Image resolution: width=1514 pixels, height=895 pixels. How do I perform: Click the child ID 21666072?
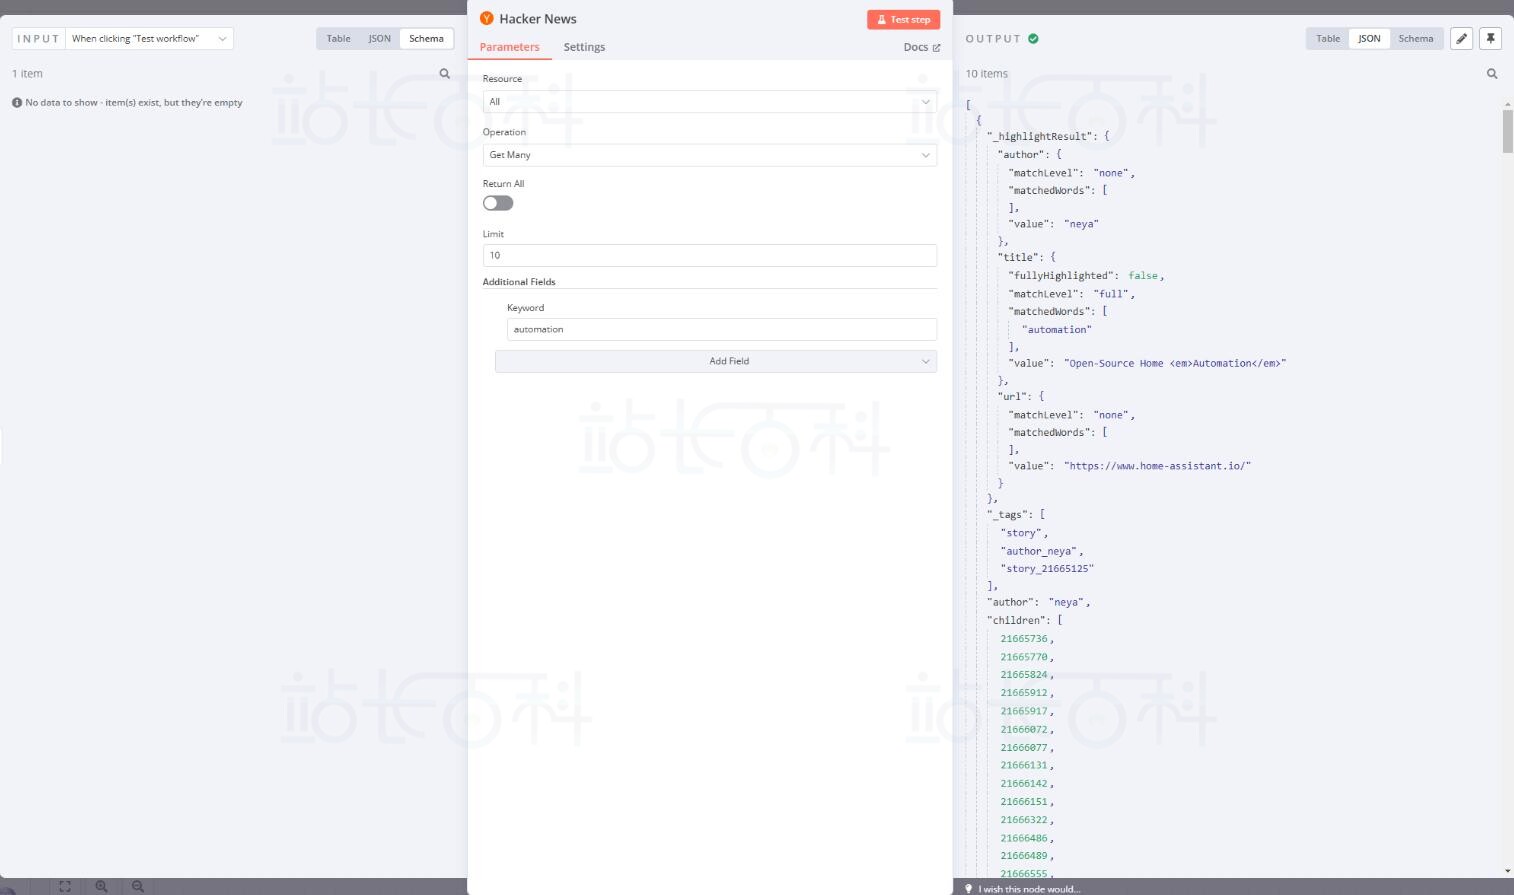tap(1024, 730)
